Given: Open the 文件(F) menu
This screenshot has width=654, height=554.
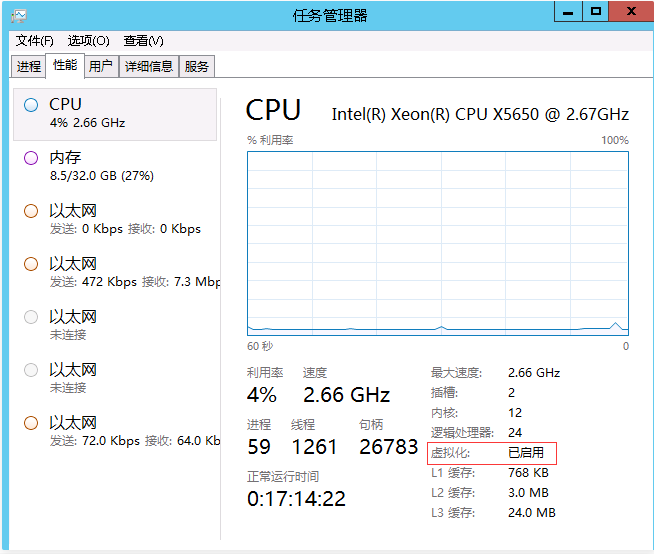Looking at the screenshot, I should point(35,41).
